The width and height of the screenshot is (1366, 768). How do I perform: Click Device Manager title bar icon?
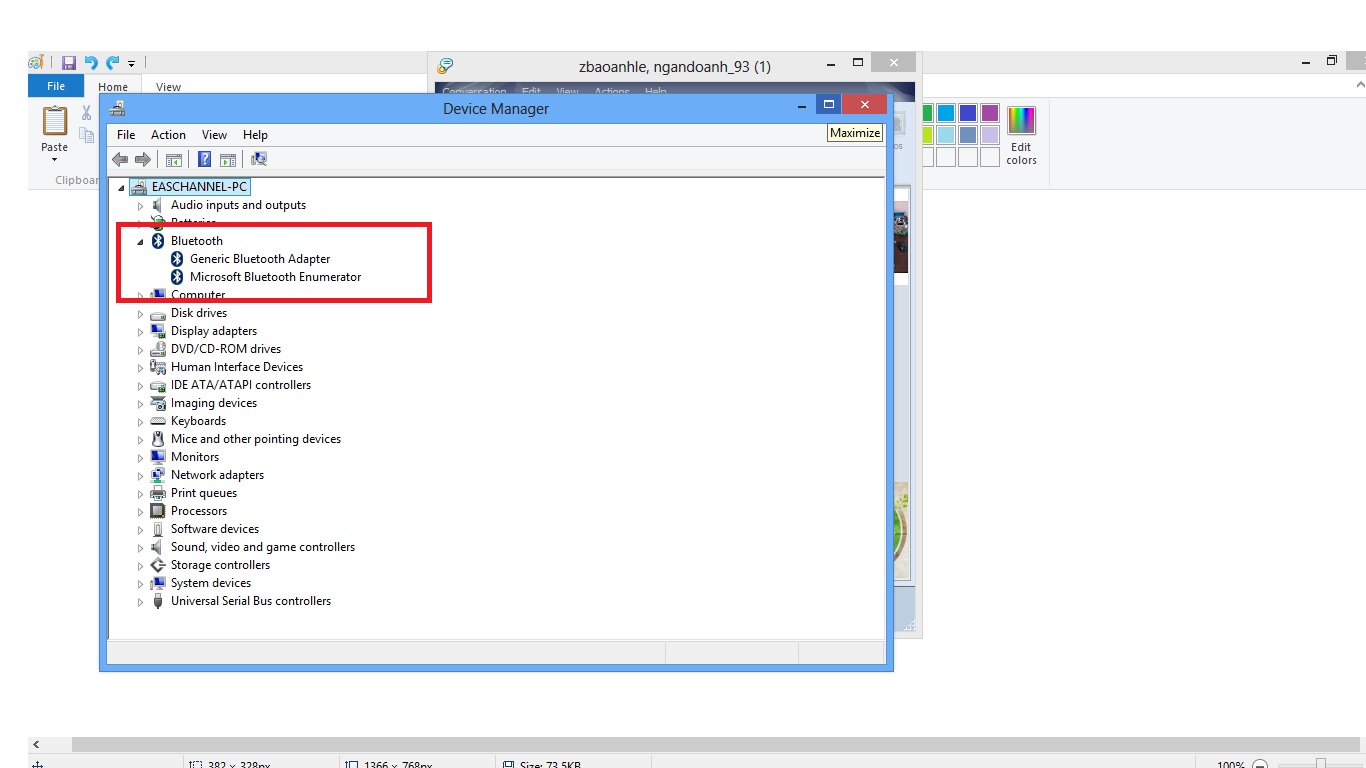click(x=117, y=108)
